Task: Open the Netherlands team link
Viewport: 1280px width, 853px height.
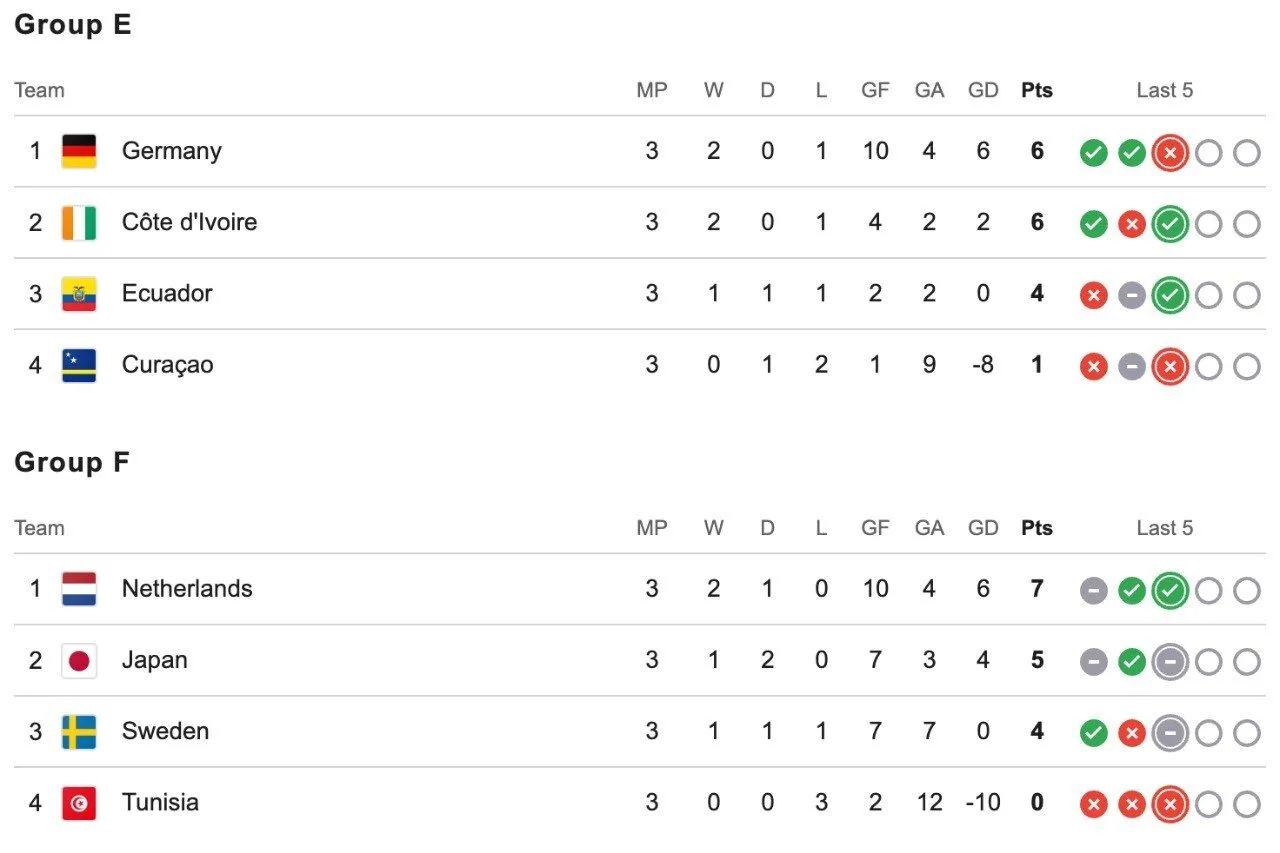Action: coord(187,589)
